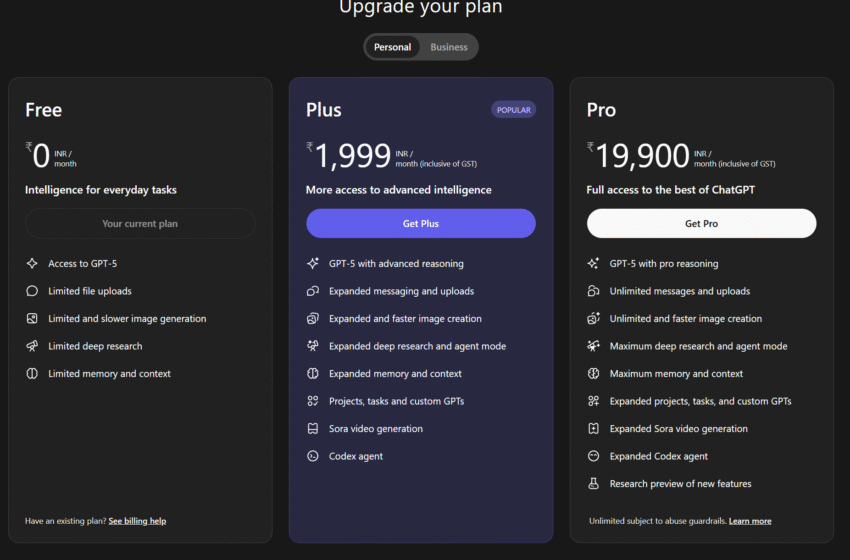The width and height of the screenshot is (850, 560).
Task: Click the Expanded Codex agent icon in Pro
Action: point(594,456)
